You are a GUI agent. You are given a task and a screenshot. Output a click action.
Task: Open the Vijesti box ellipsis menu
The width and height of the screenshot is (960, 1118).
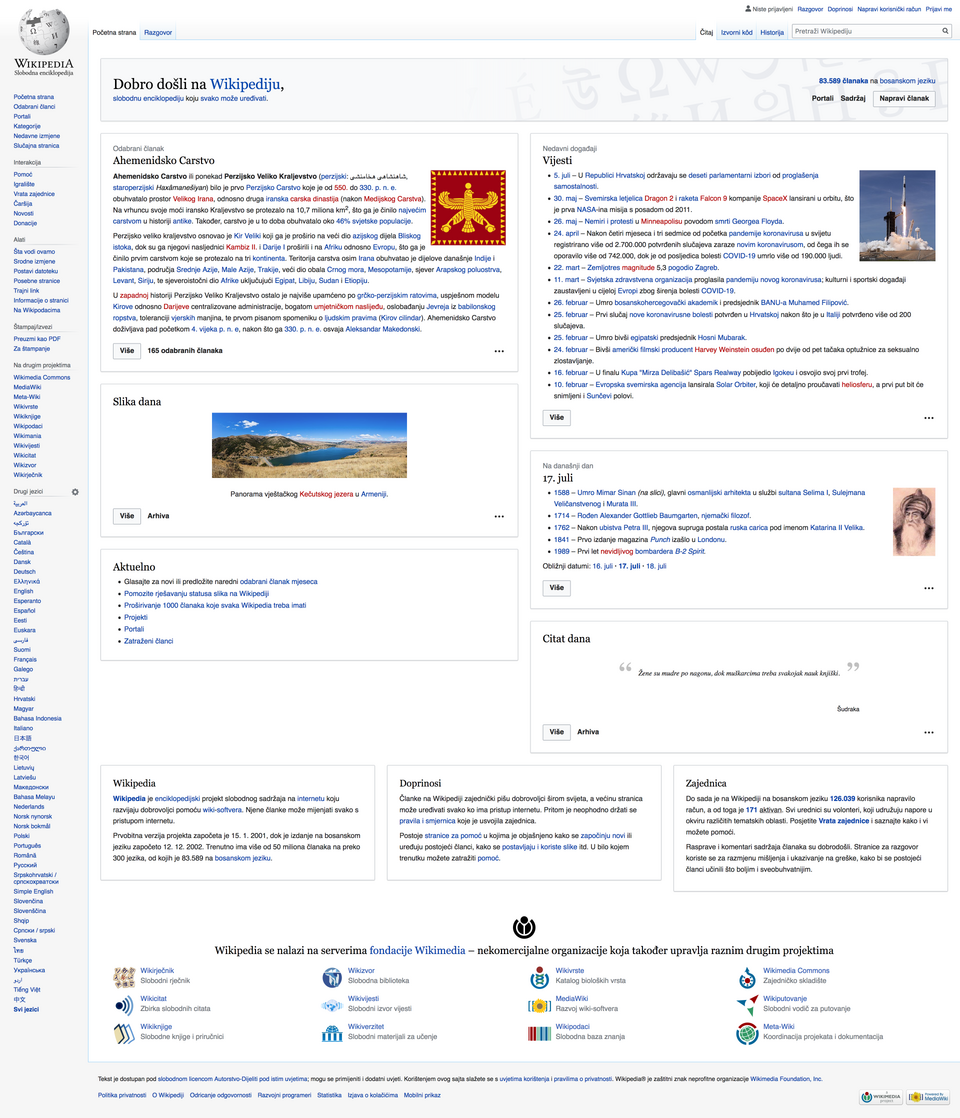tap(929, 418)
